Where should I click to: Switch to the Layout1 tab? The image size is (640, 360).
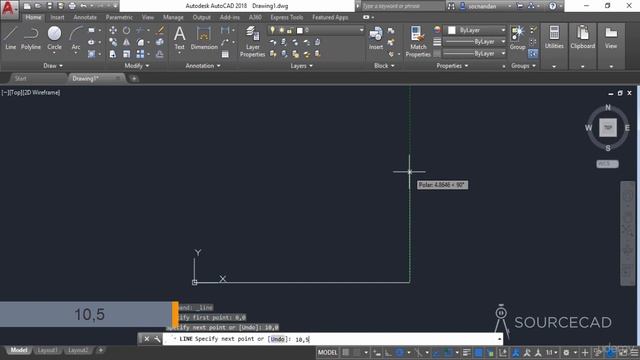pos(47,350)
